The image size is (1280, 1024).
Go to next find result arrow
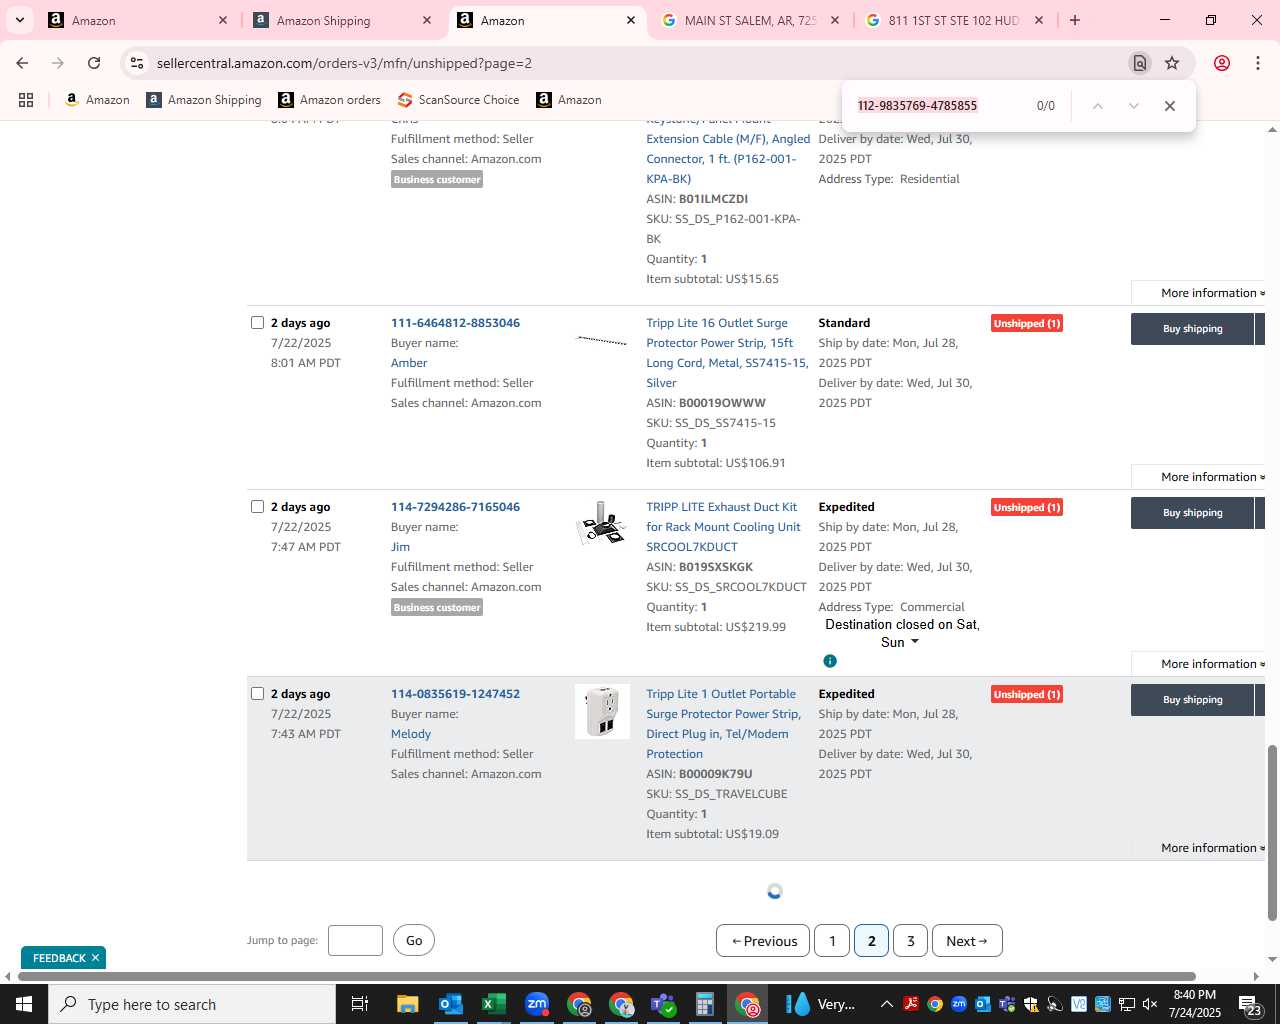1133,106
